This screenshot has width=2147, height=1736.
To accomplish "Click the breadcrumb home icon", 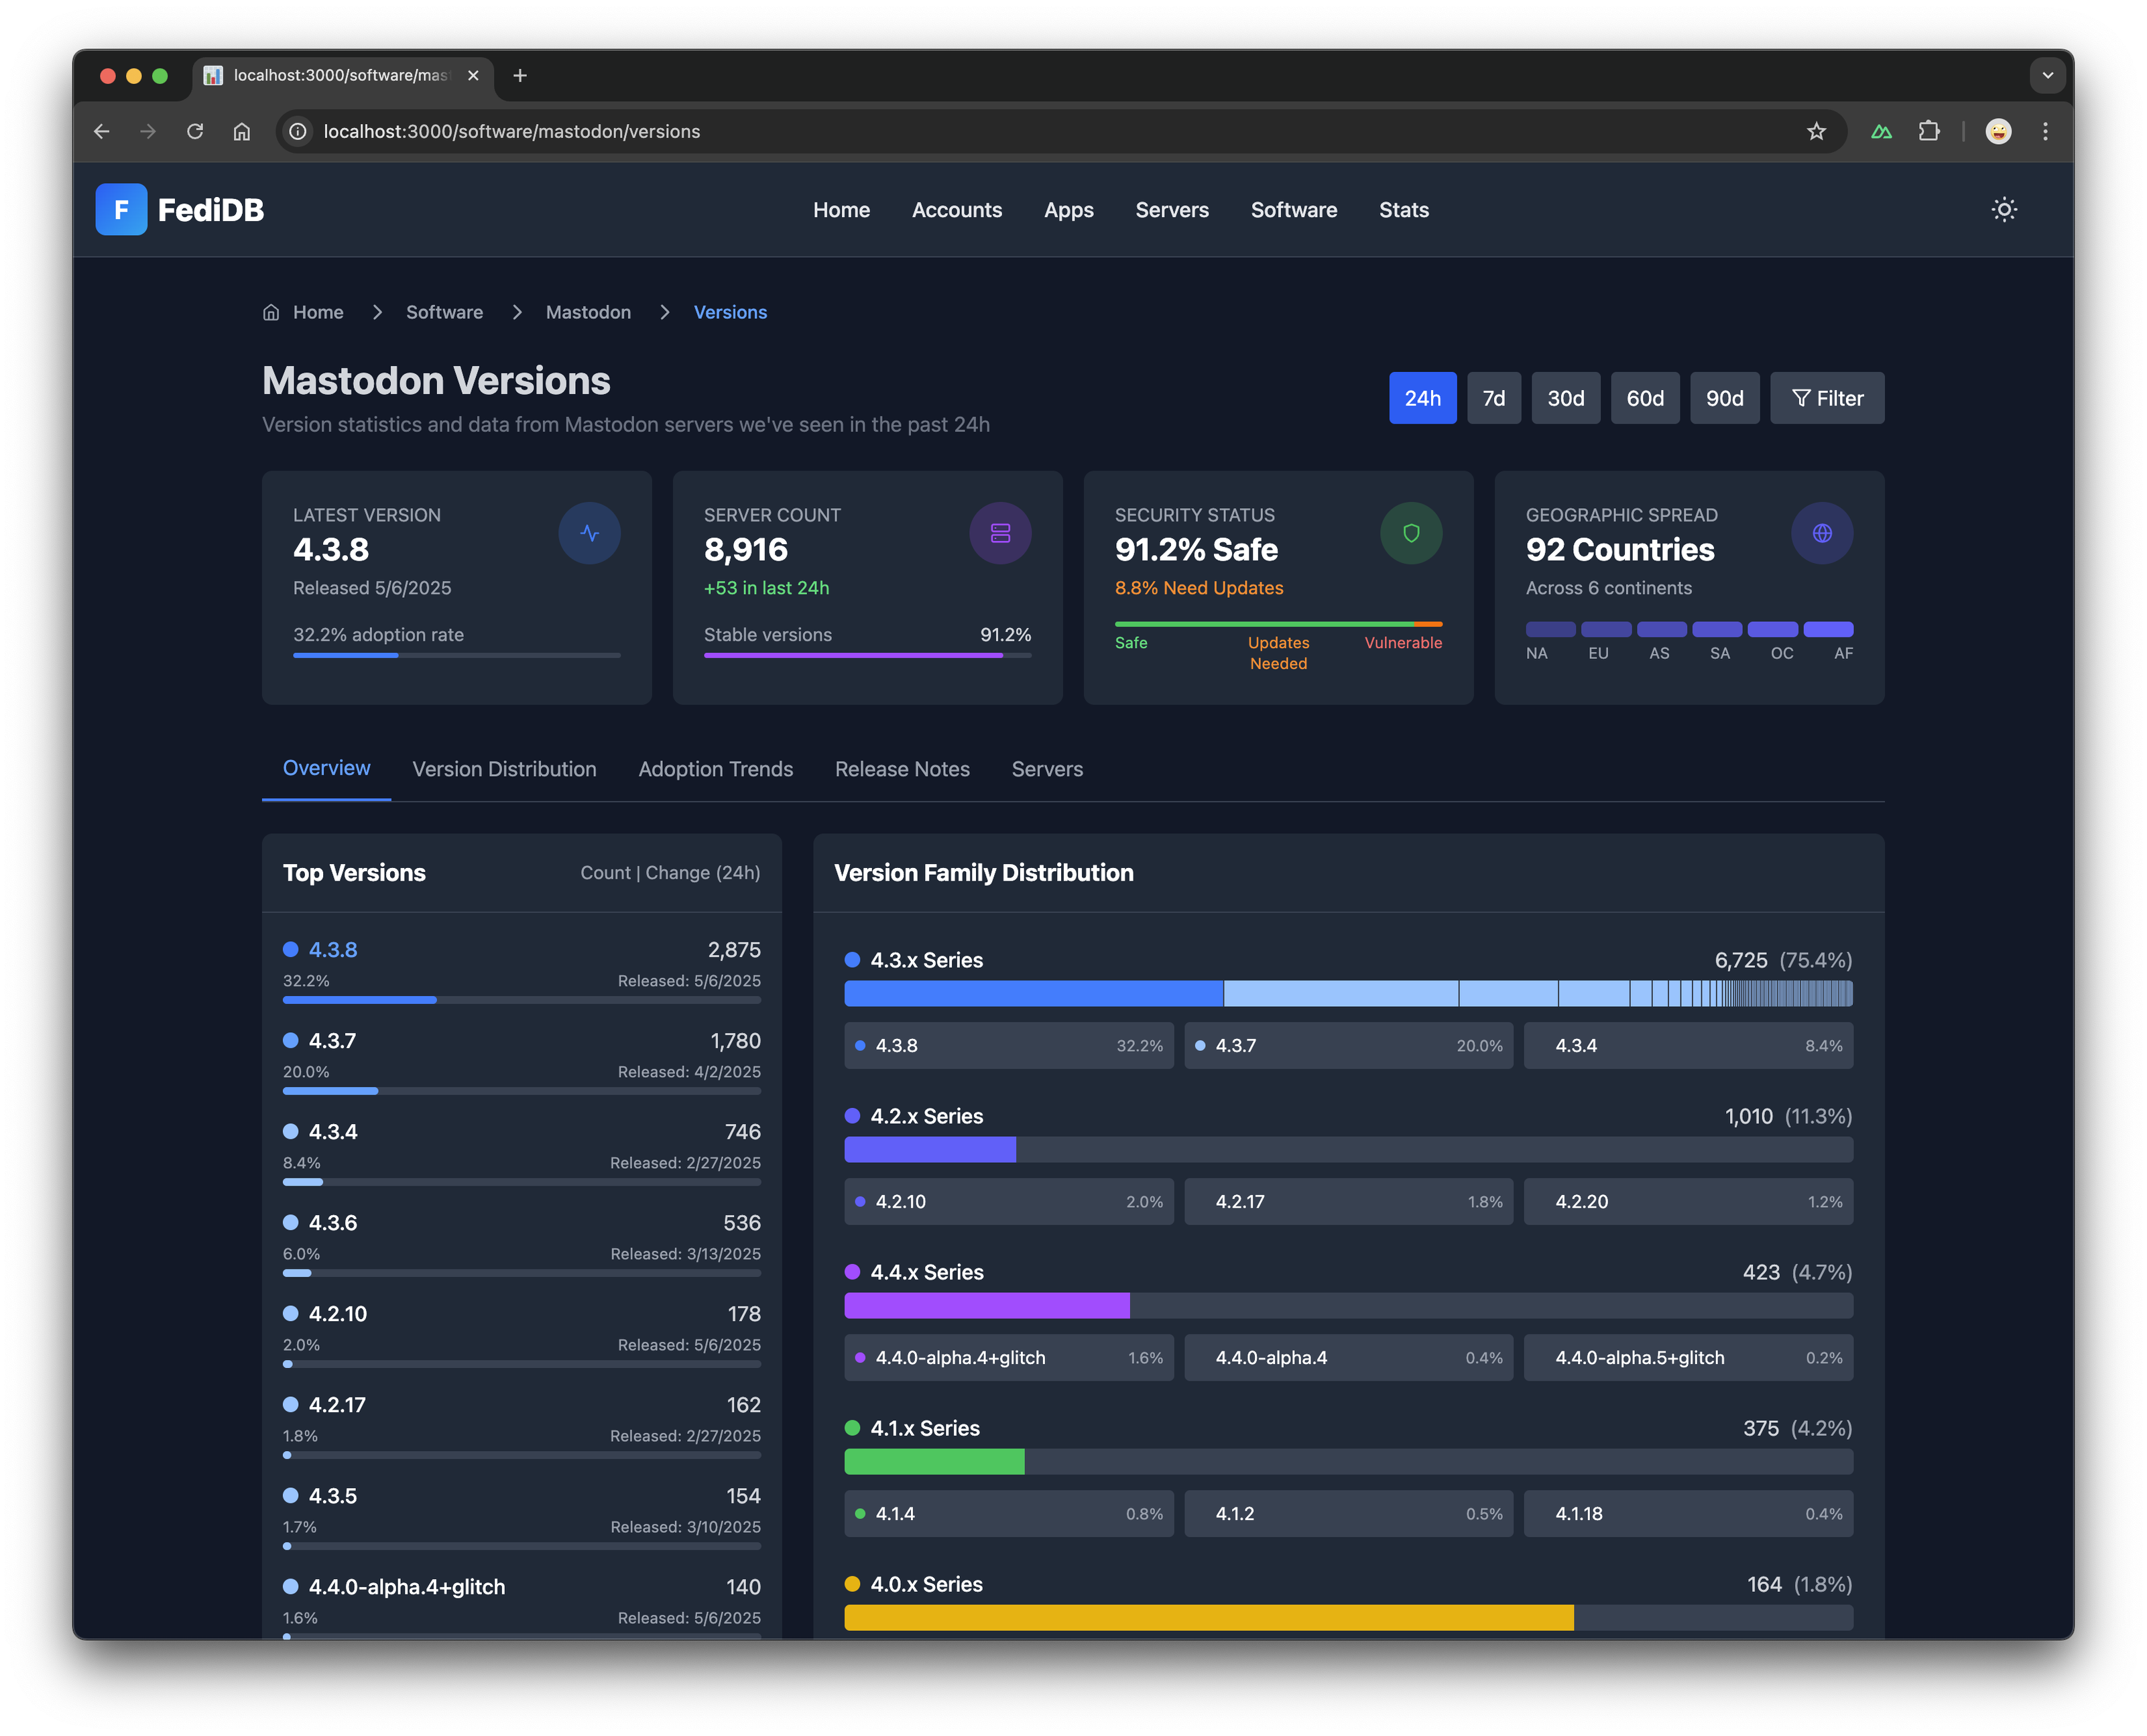I will (271, 312).
